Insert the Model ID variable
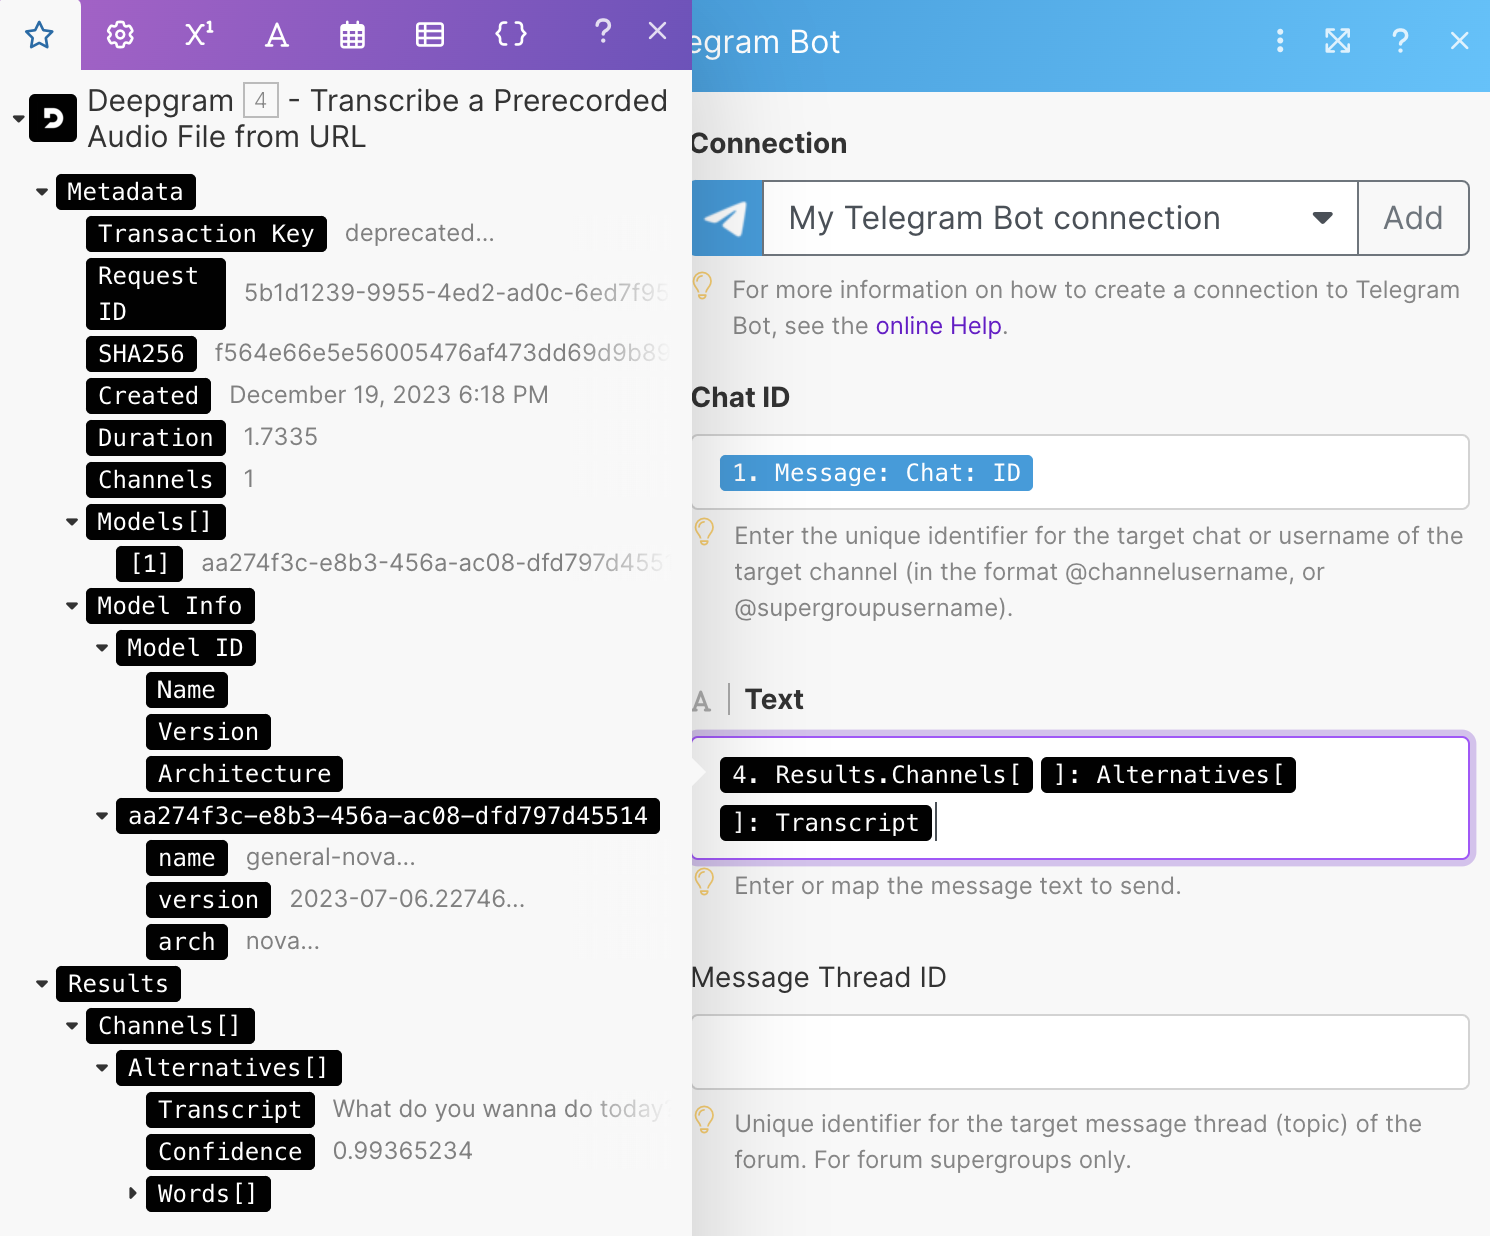1490x1236 pixels. pos(186,648)
